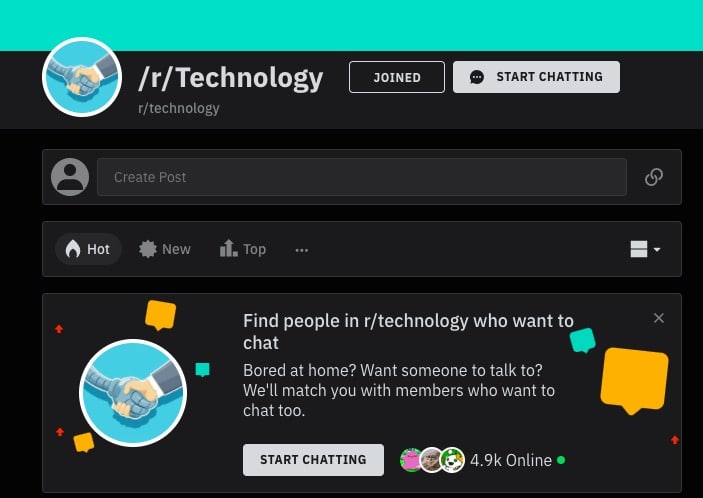Click the card view layout icon
703x498 pixels.
[x=639, y=249]
